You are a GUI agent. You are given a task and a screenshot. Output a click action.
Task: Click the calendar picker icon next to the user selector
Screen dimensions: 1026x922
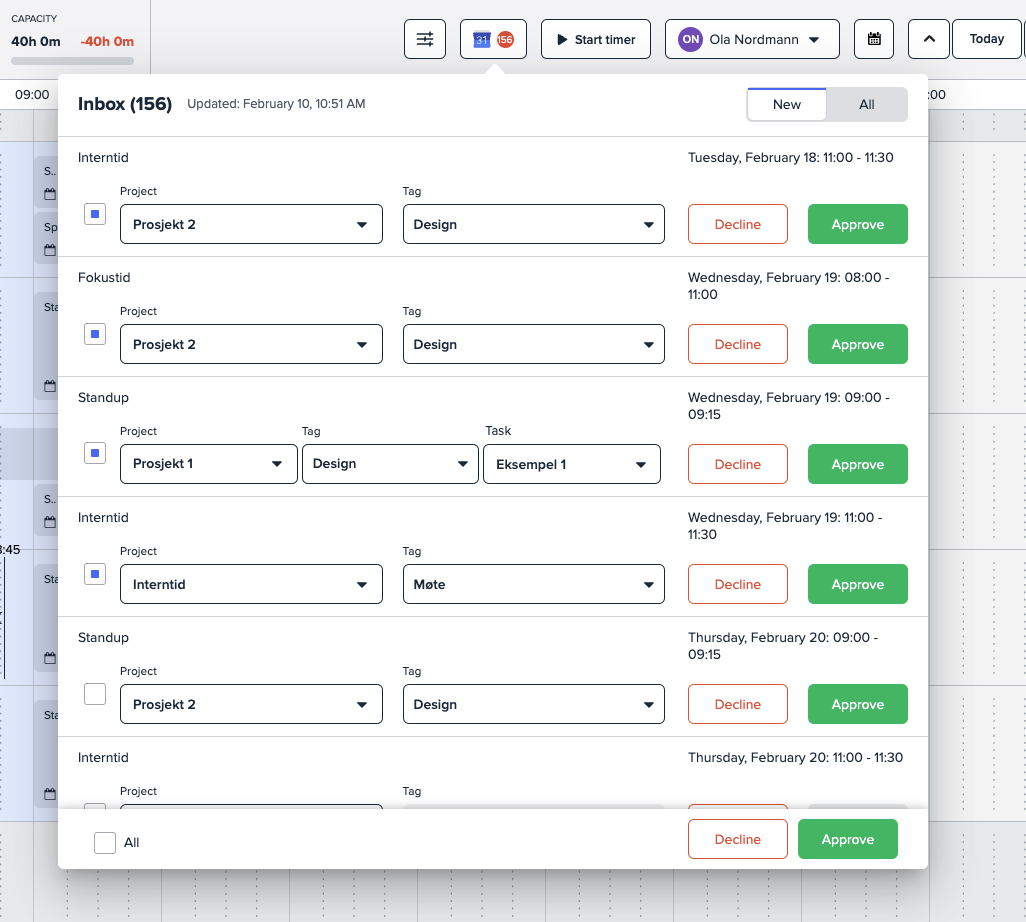pyautogui.click(x=874, y=39)
